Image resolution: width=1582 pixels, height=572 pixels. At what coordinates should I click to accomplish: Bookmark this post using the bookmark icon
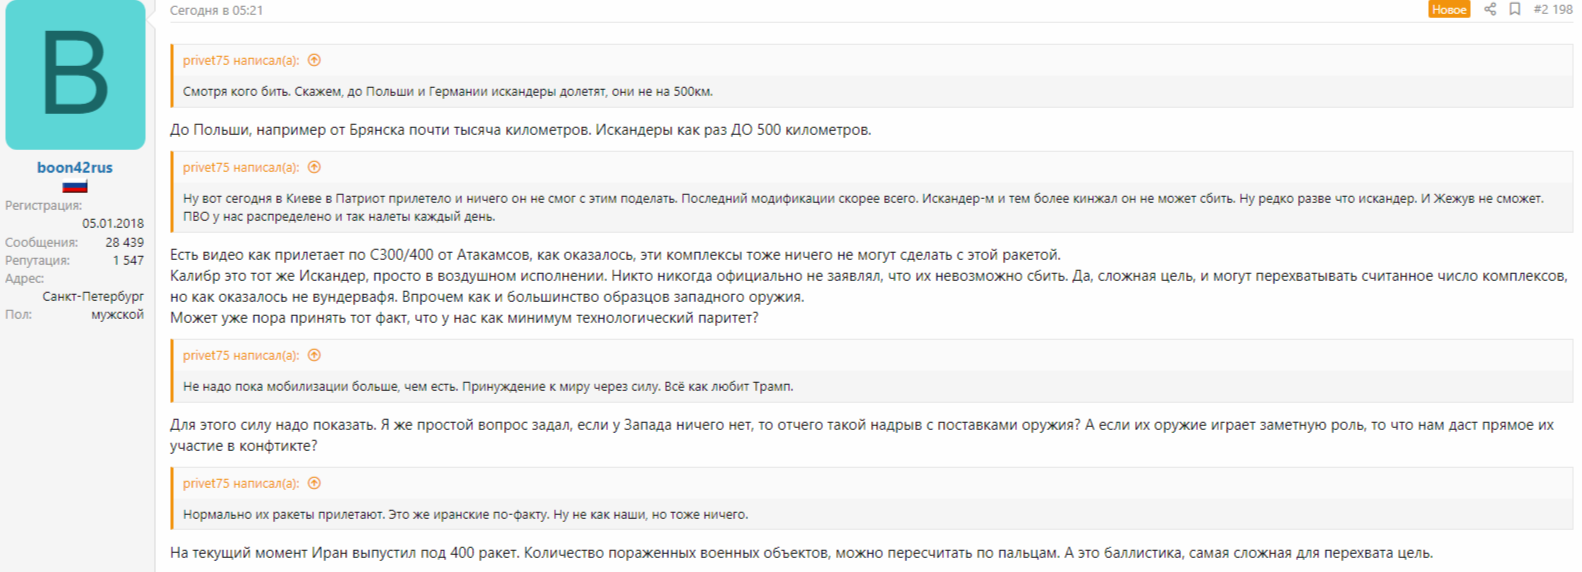pyautogui.click(x=1515, y=9)
